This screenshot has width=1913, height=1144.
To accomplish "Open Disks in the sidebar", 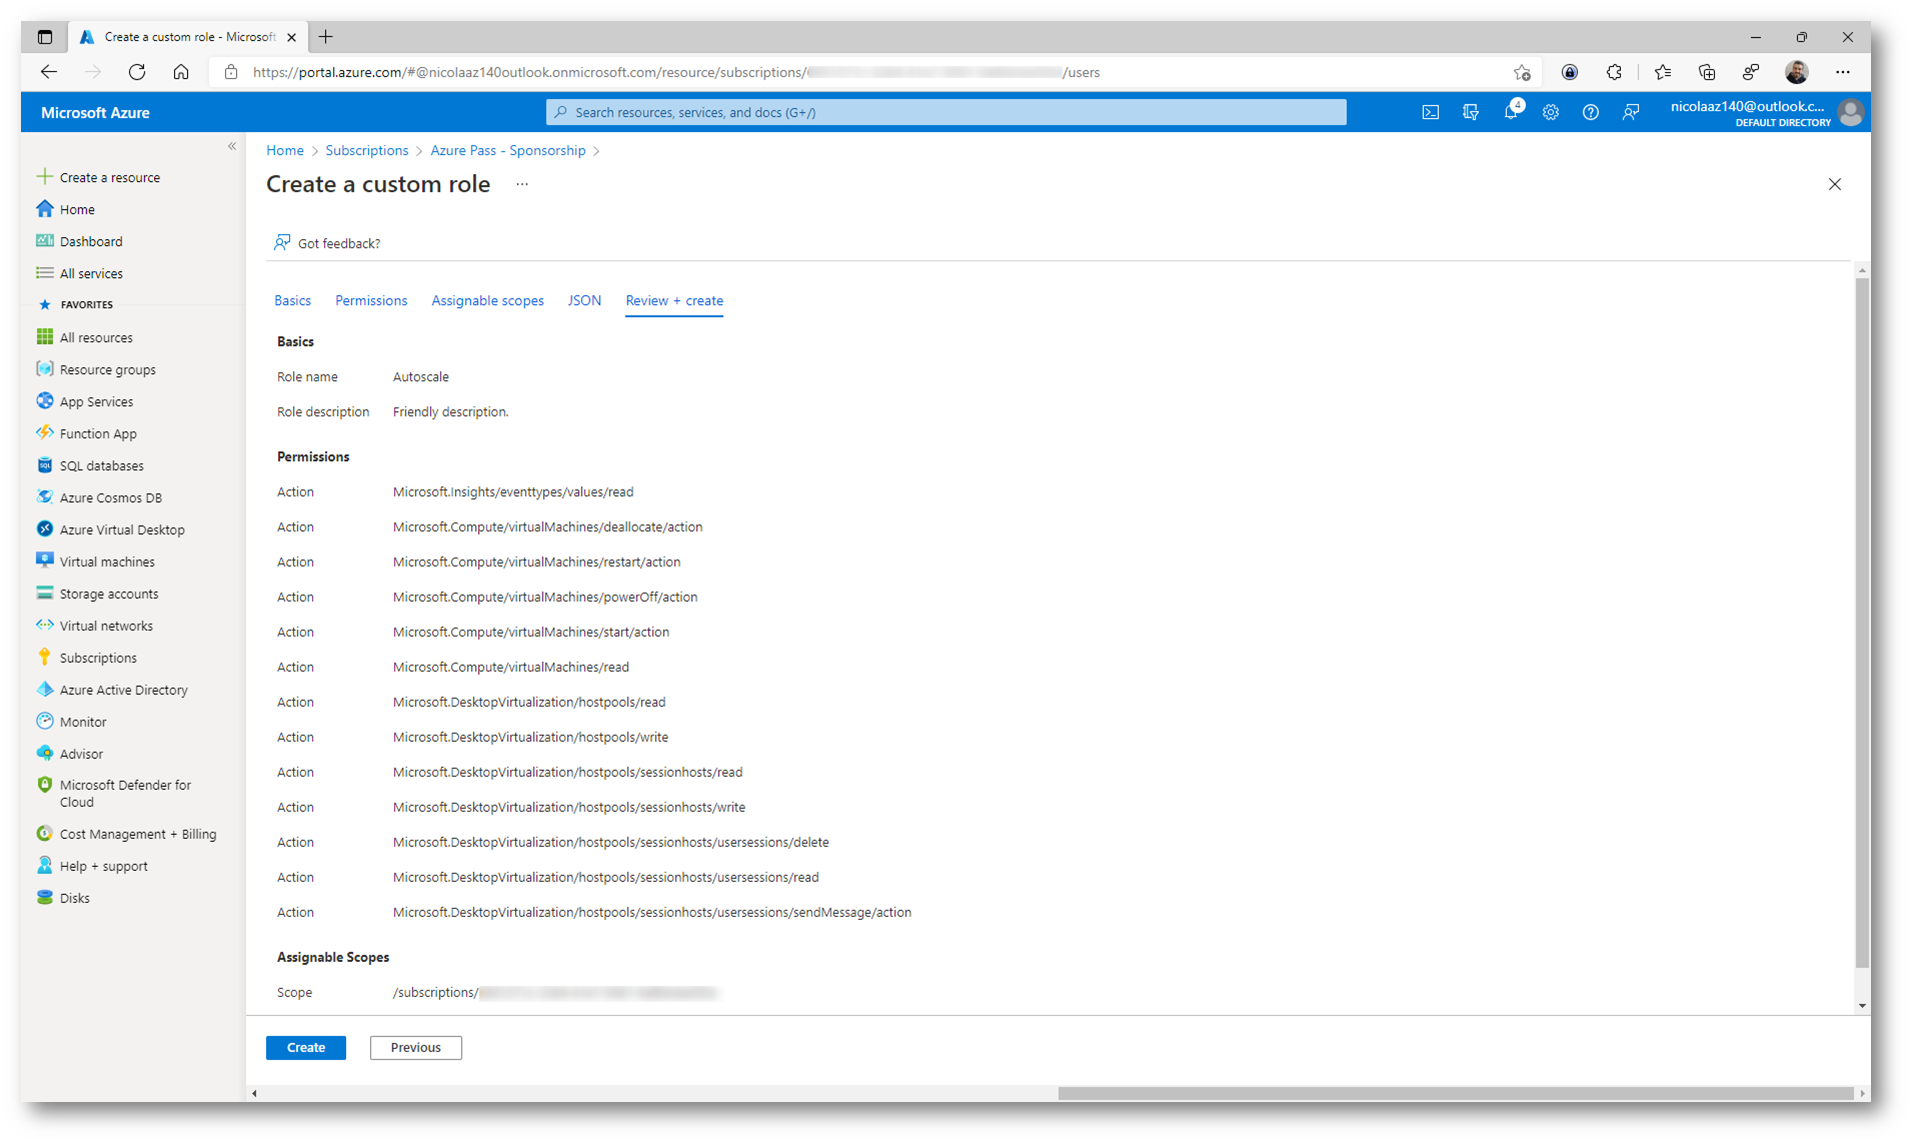I will click(x=73, y=897).
